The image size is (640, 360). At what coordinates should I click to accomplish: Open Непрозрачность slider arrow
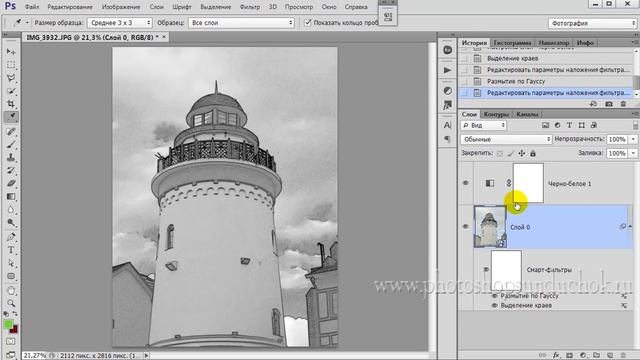pos(633,139)
